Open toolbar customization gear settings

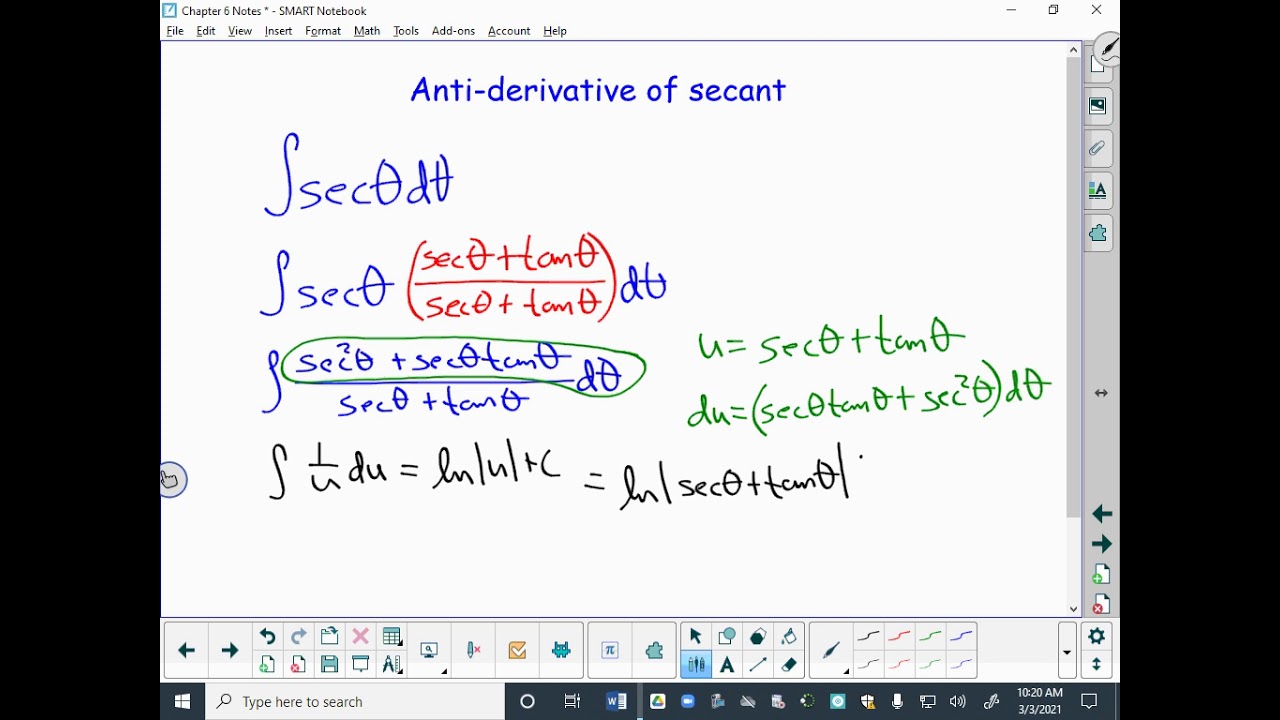[1096, 636]
